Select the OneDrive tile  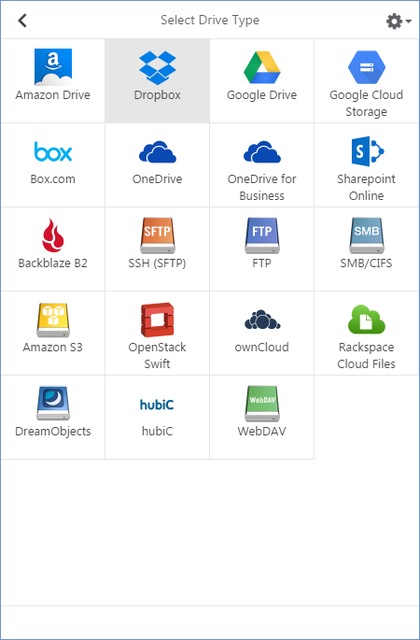[158, 165]
